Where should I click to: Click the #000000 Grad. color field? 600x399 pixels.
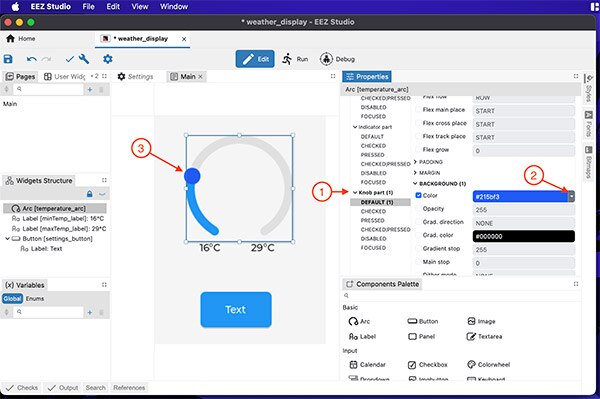coord(524,236)
